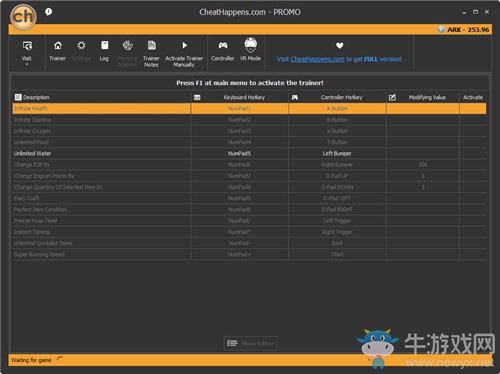Click the CheatHappens 'ch' logo
The width and height of the screenshot is (500, 374).
coord(23,17)
